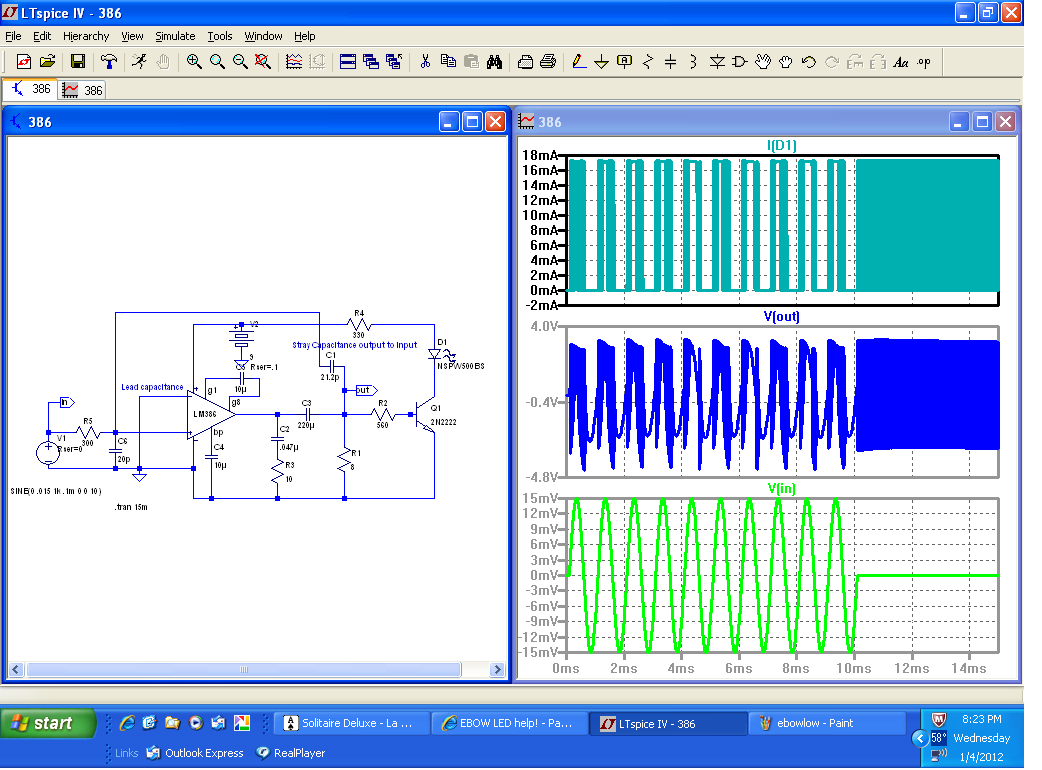
Task: Click the schematic horizontal scrollbar thumb
Action: [x=243, y=670]
